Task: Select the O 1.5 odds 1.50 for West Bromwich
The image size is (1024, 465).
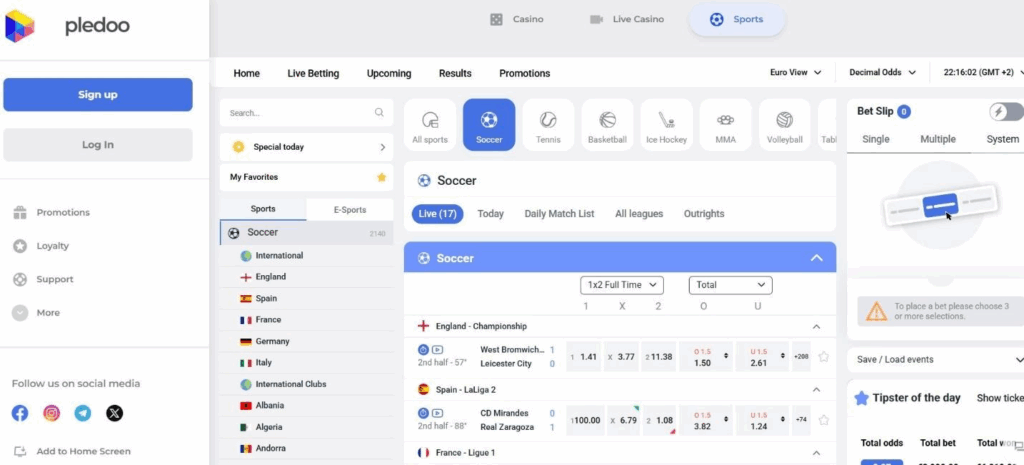Action: pos(703,357)
